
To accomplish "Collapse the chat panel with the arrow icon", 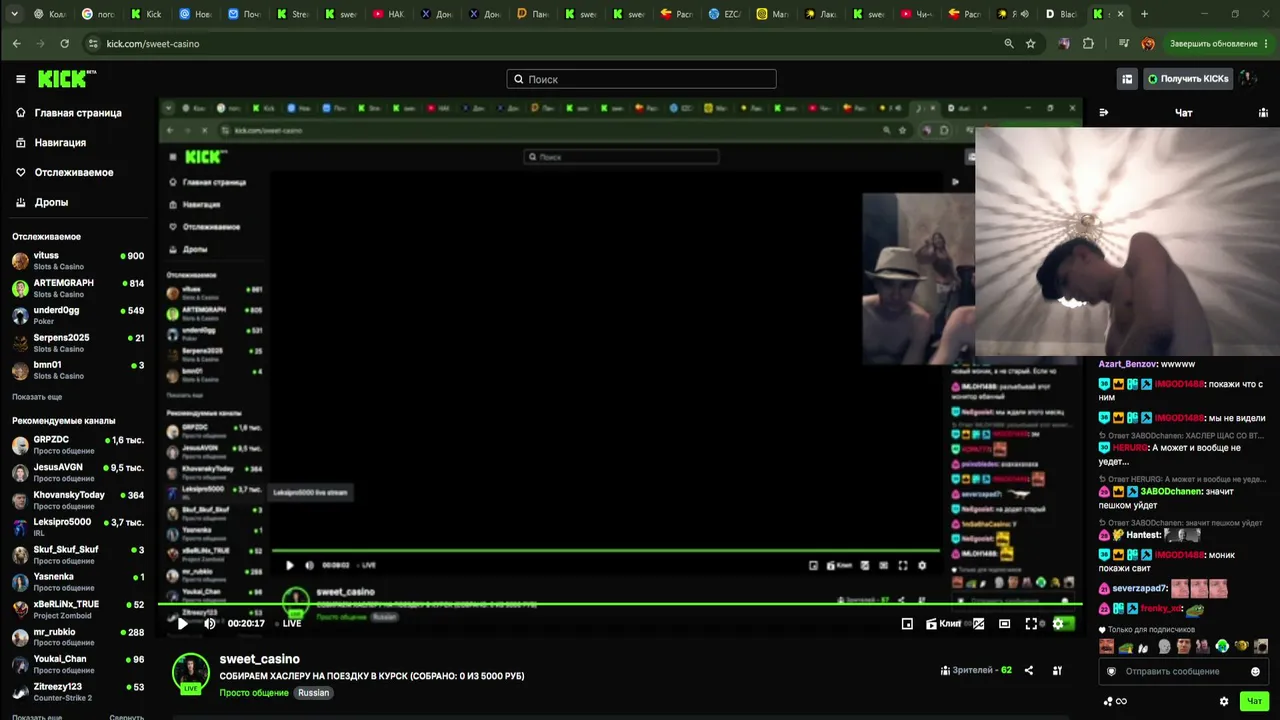I will click(x=1104, y=113).
